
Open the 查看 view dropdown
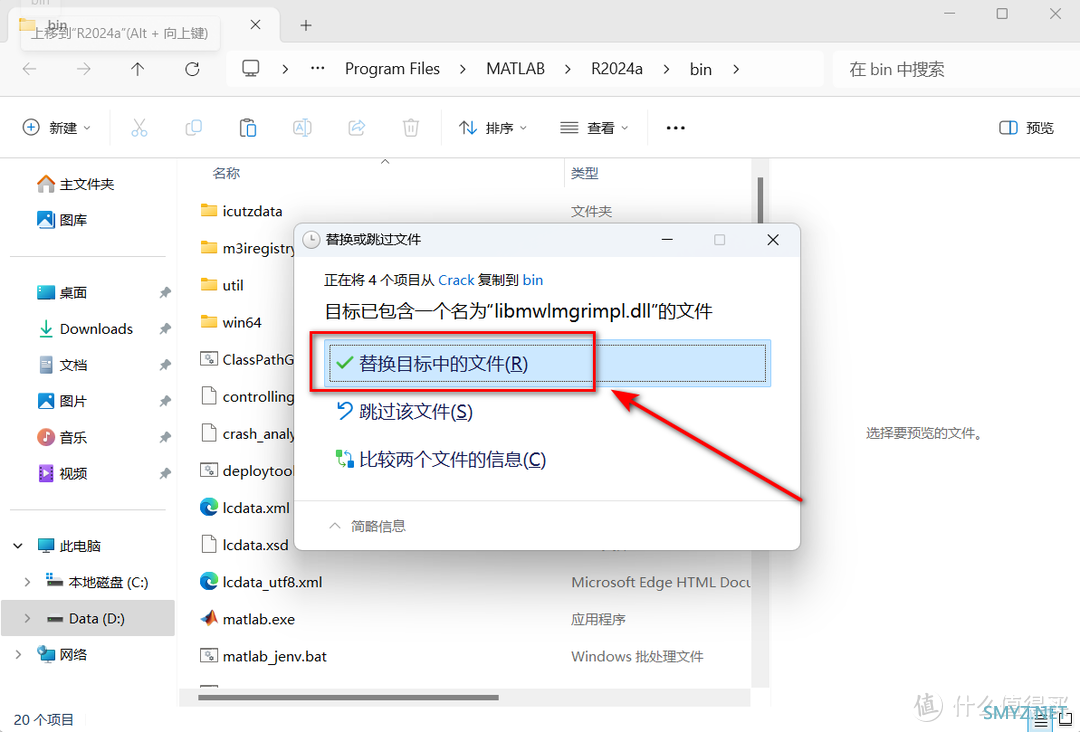594,127
